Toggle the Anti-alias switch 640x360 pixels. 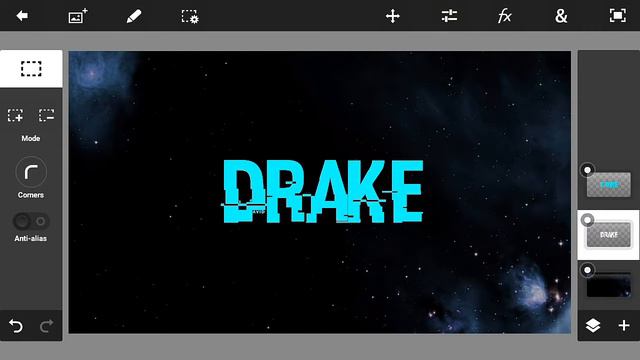(x=31, y=221)
